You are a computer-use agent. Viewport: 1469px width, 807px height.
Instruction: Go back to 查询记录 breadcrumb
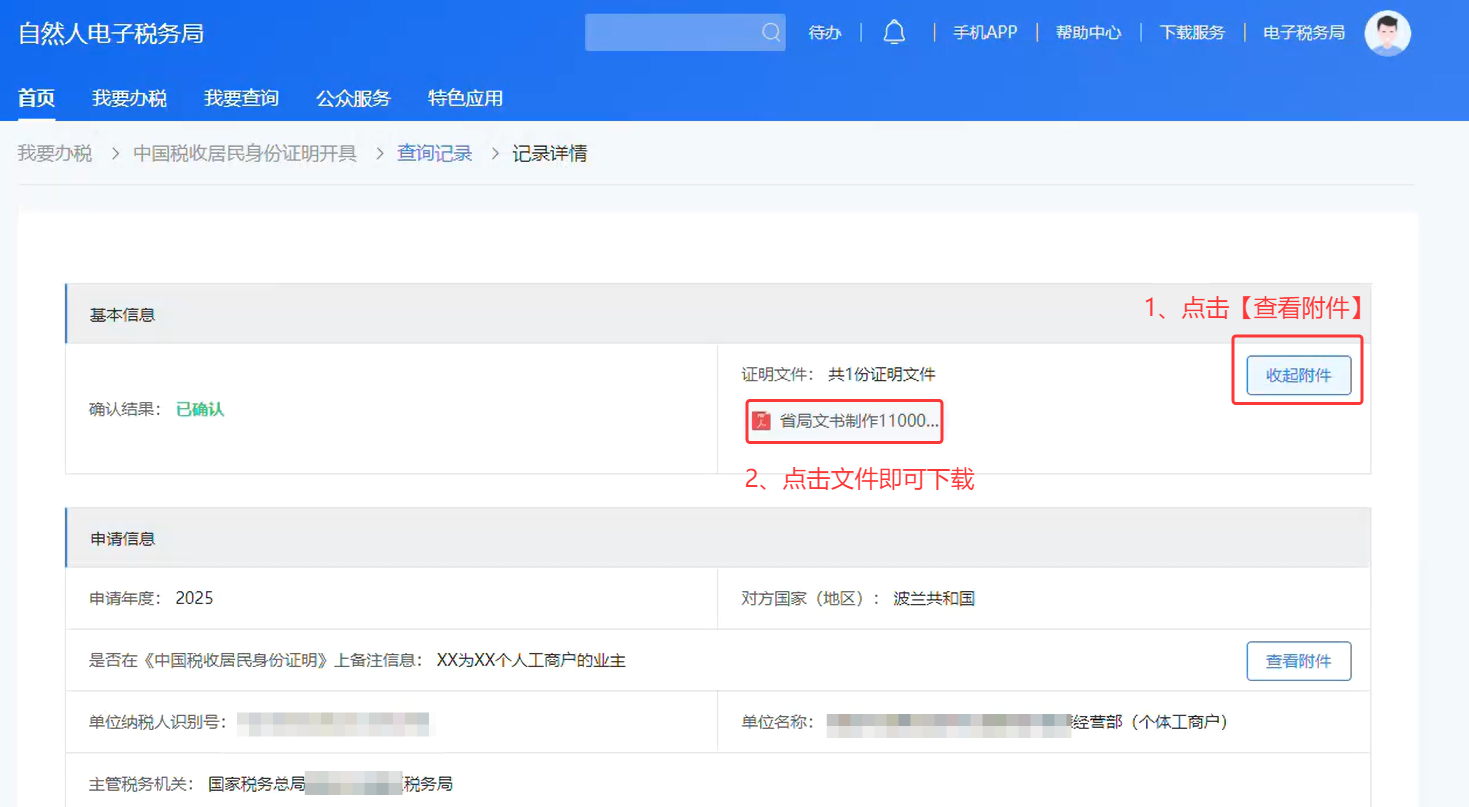tap(434, 154)
